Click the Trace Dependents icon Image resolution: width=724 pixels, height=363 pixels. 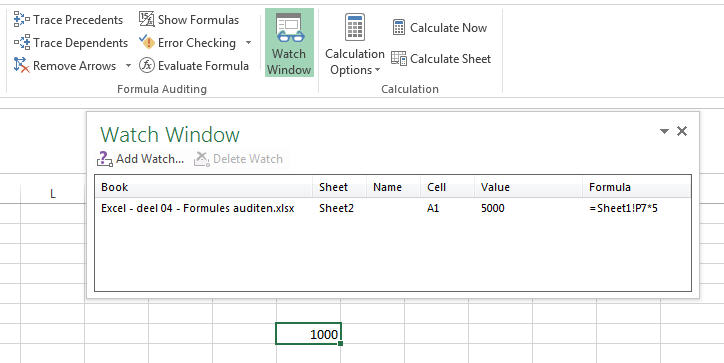tap(21, 43)
